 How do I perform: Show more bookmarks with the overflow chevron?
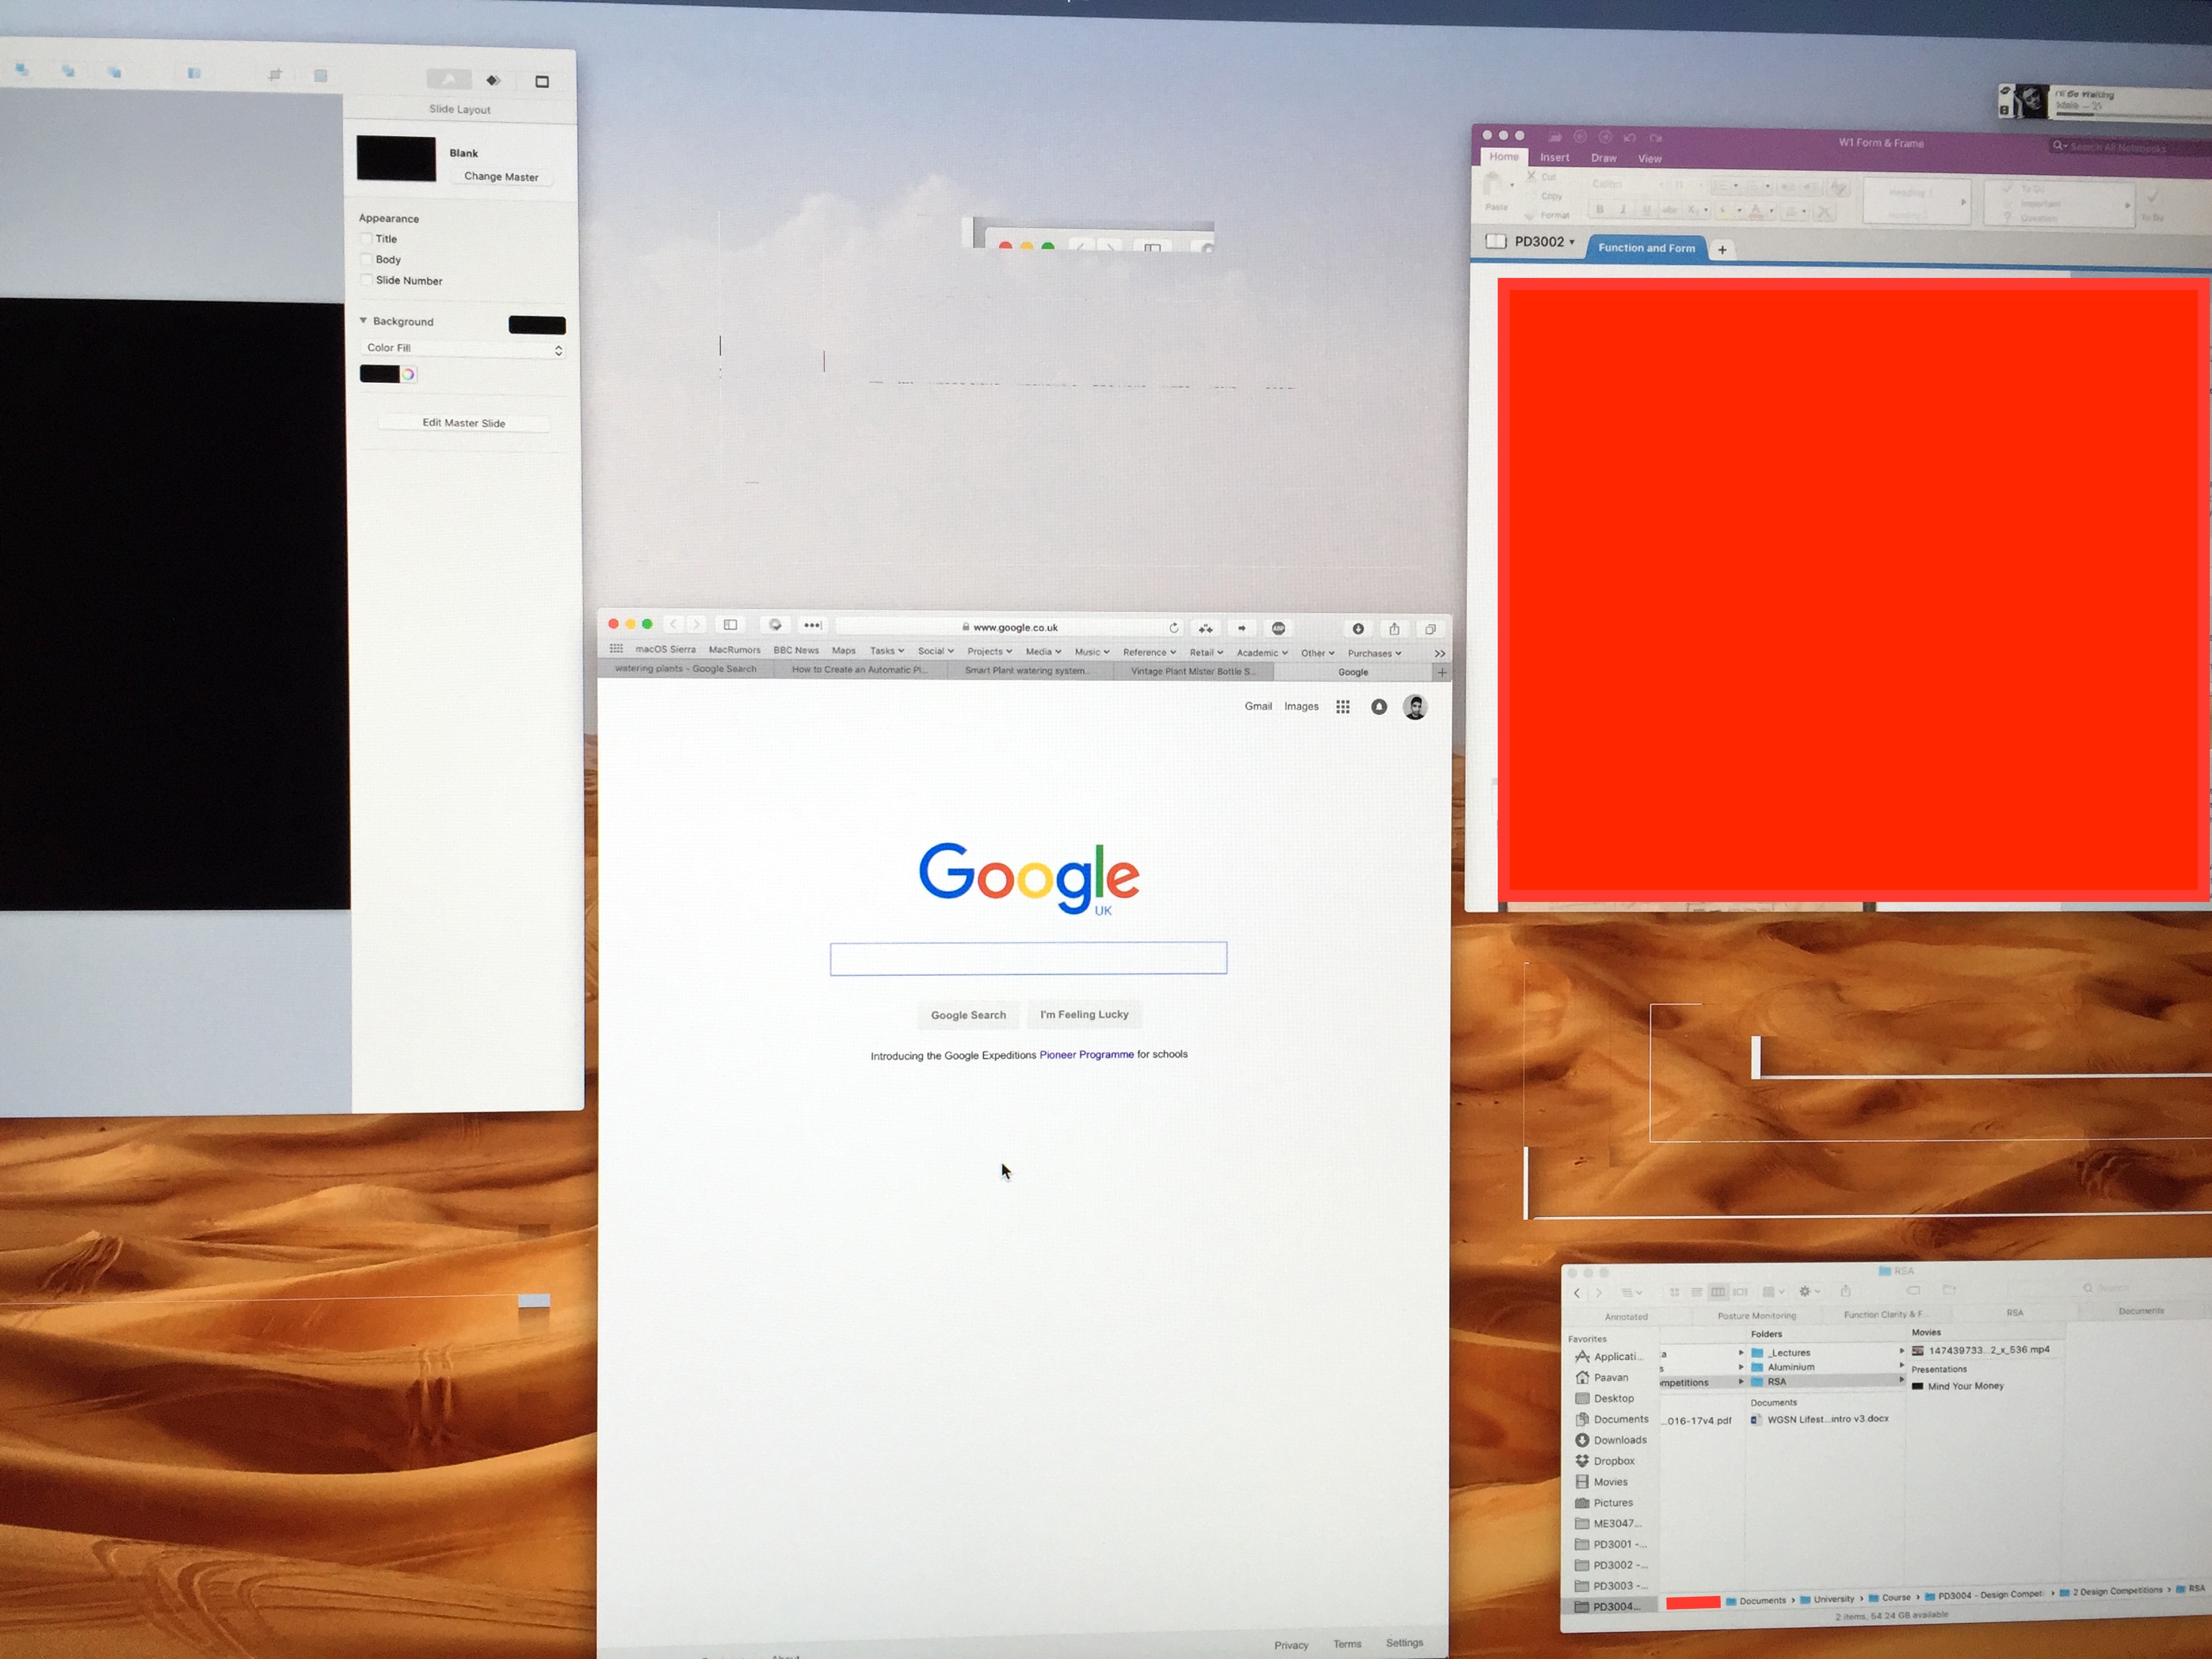(1440, 653)
